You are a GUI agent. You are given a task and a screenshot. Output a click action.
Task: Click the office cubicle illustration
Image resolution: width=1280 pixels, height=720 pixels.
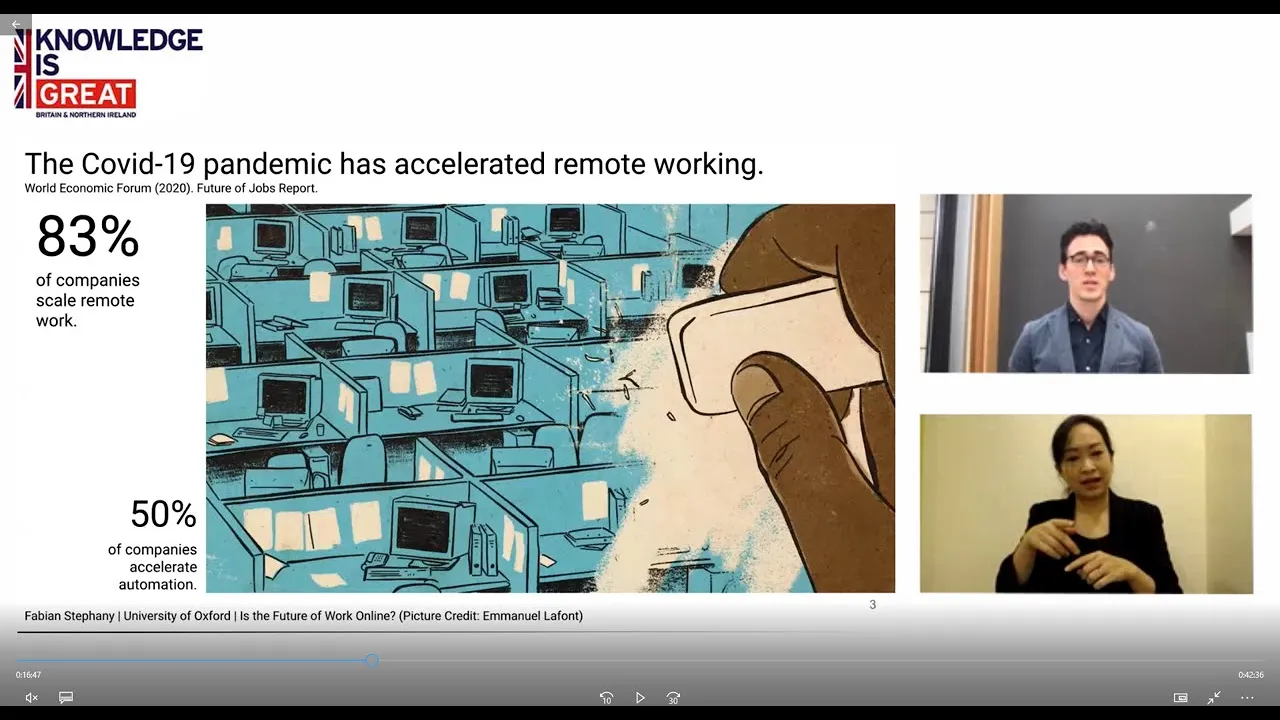coord(550,398)
